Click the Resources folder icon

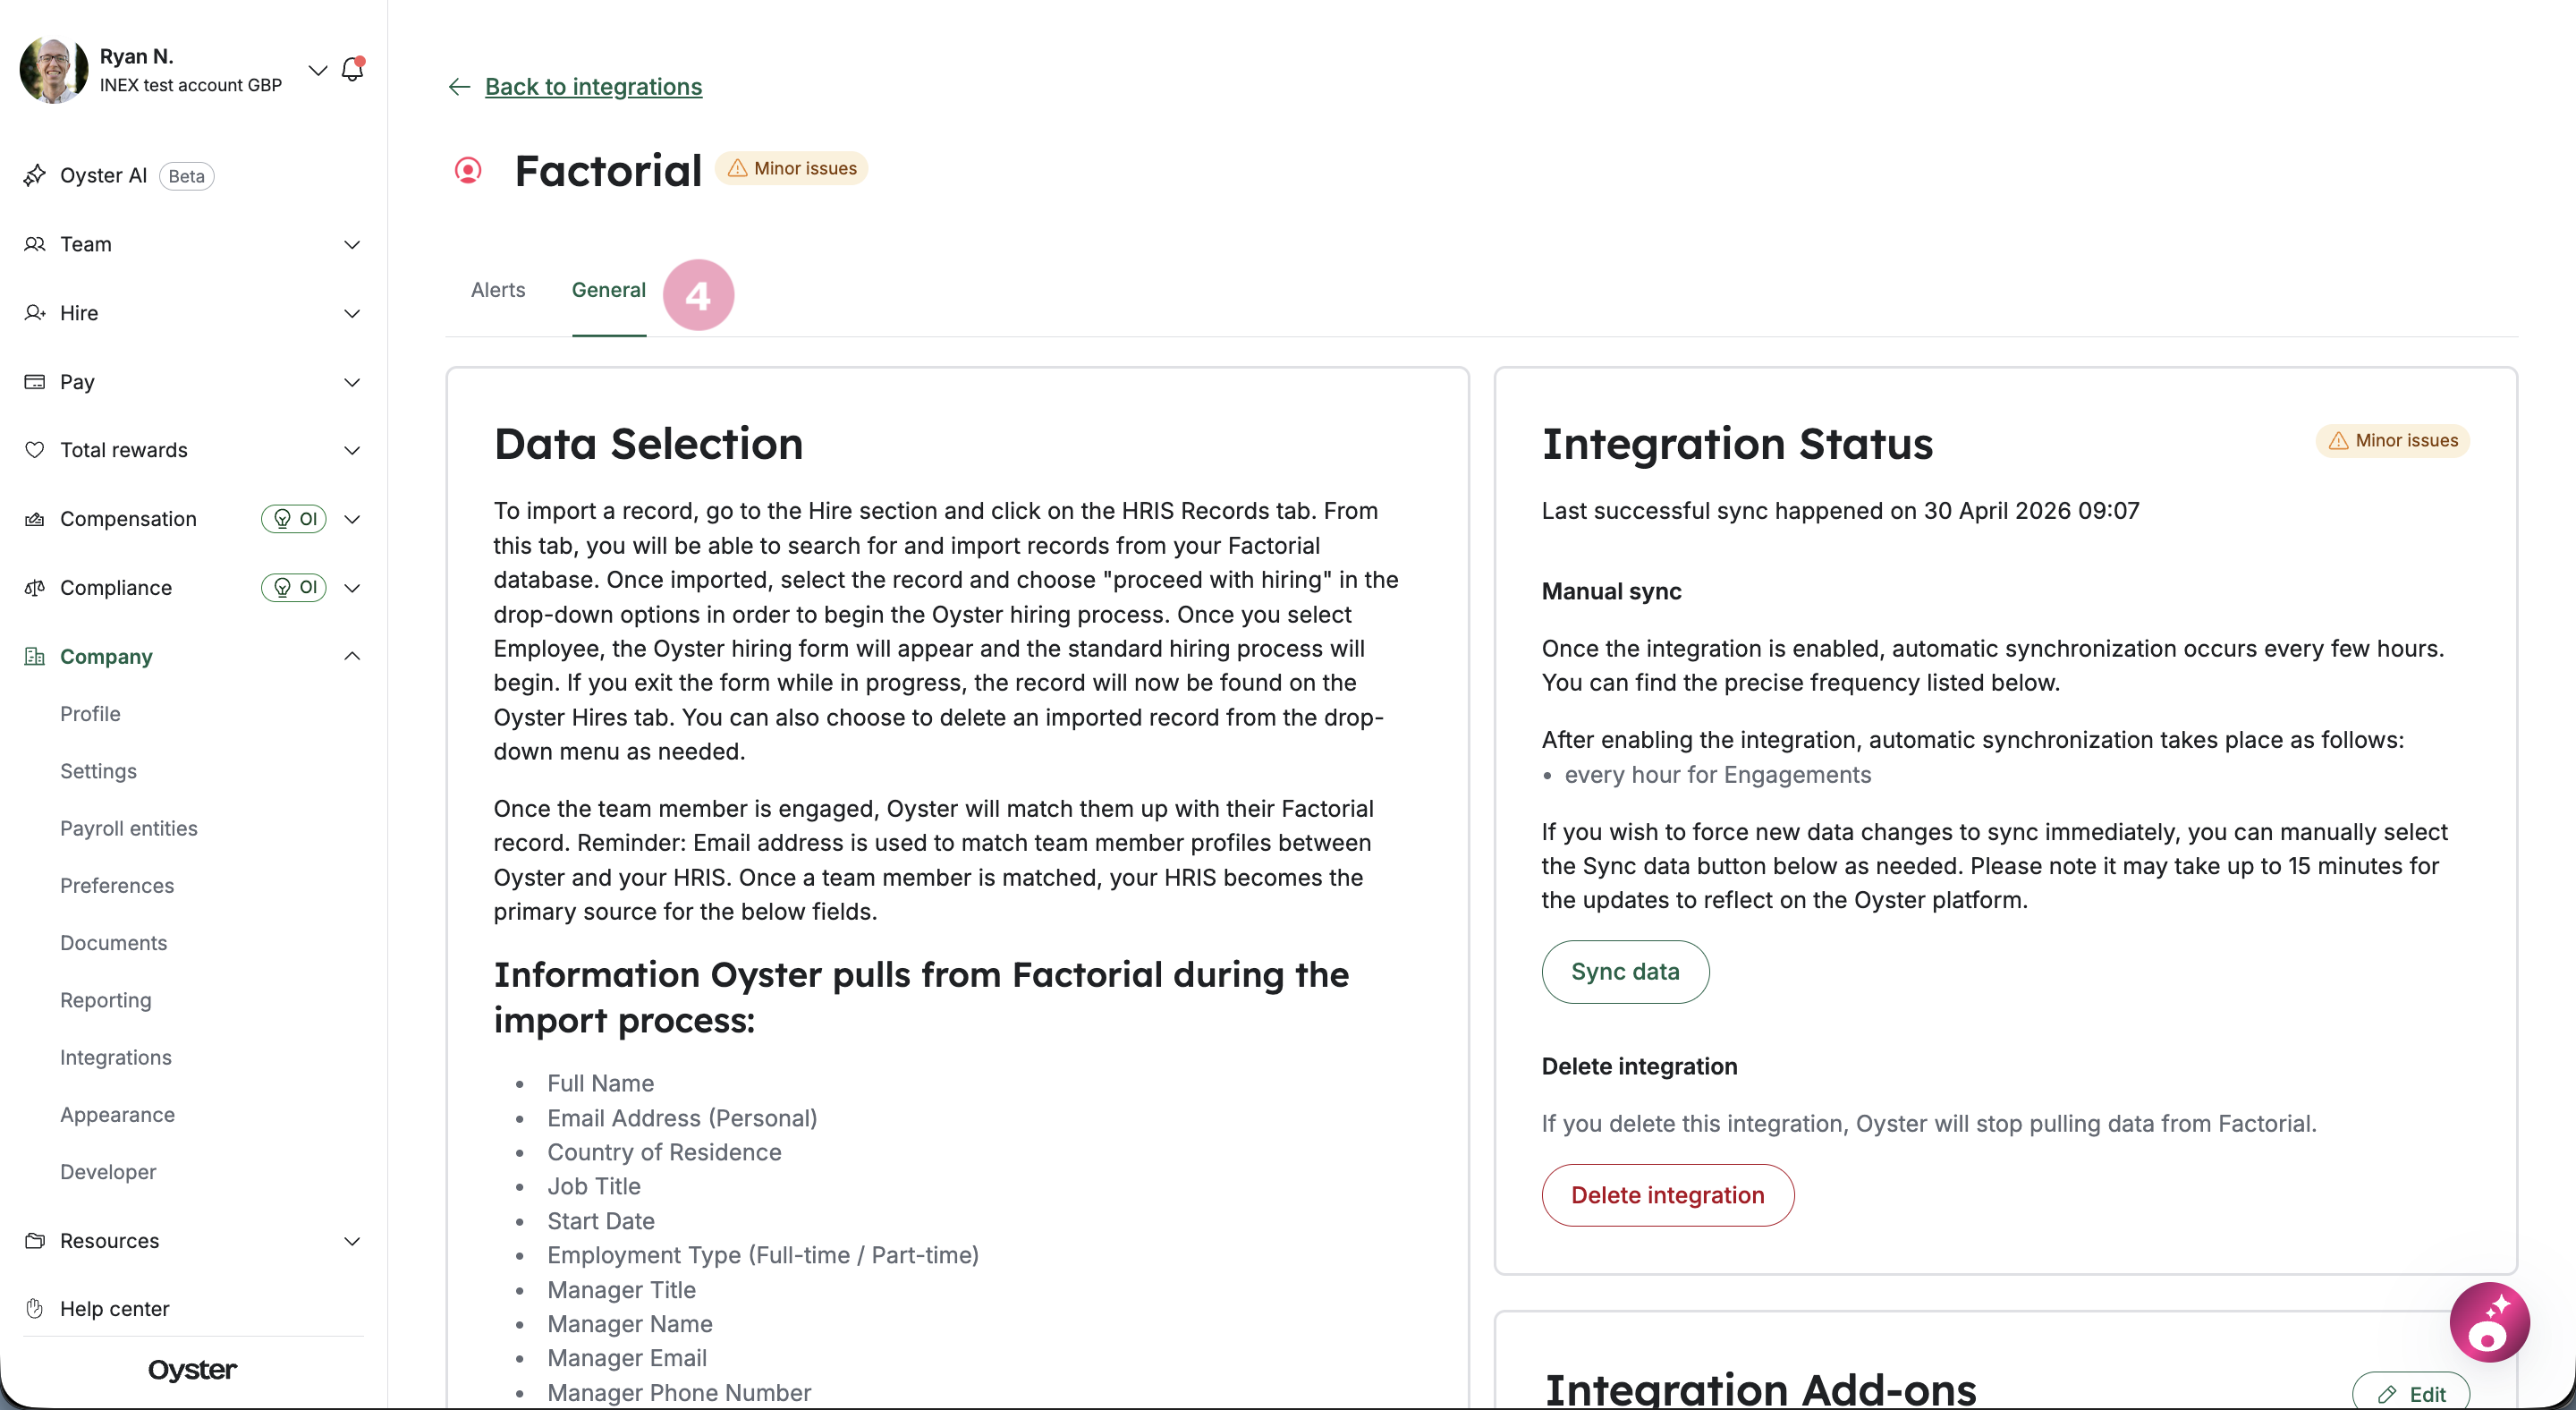(x=35, y=1241)
